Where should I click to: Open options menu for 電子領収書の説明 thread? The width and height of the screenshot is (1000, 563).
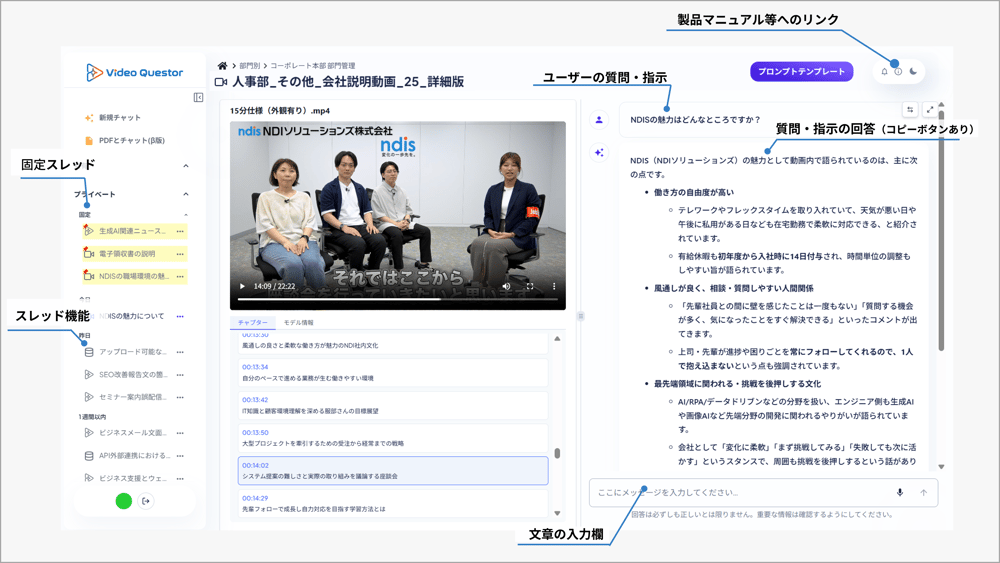coord(180,254)
